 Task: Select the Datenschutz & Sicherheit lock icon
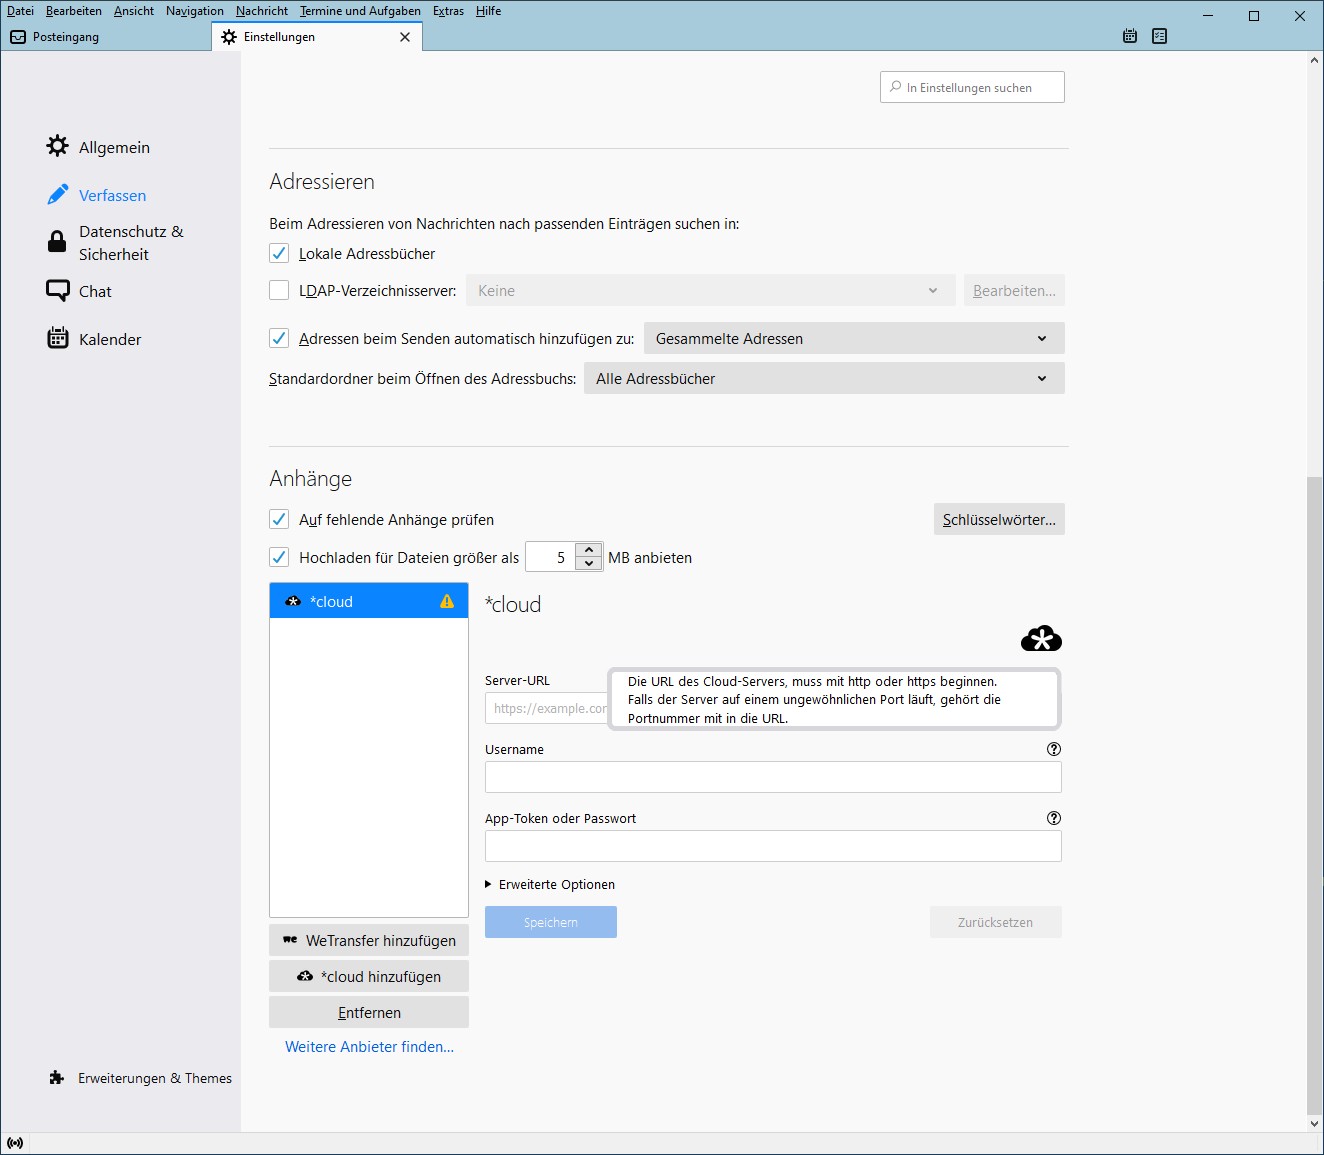(58, 242)
